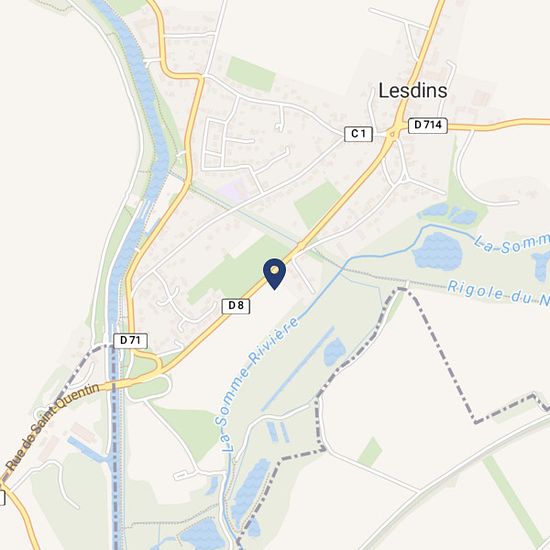Click the small purple building area on map

point(232,189)
